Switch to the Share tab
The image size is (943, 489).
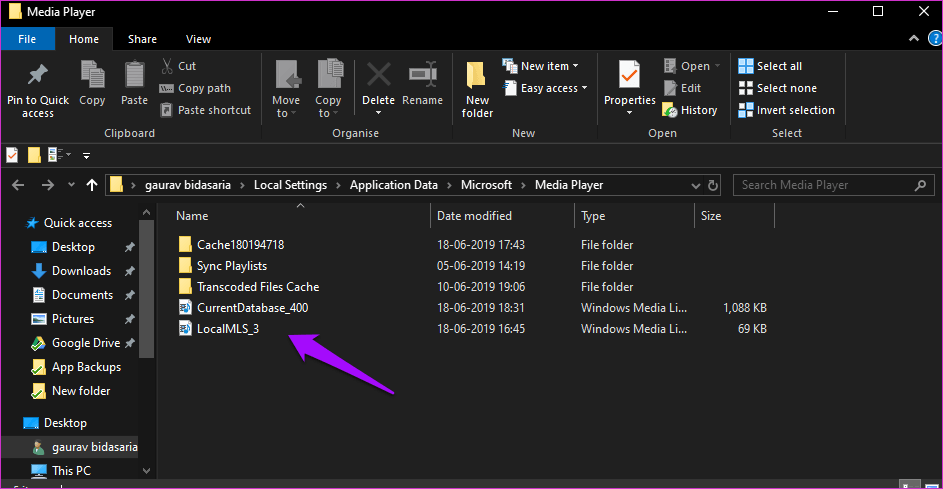[143, 39]
